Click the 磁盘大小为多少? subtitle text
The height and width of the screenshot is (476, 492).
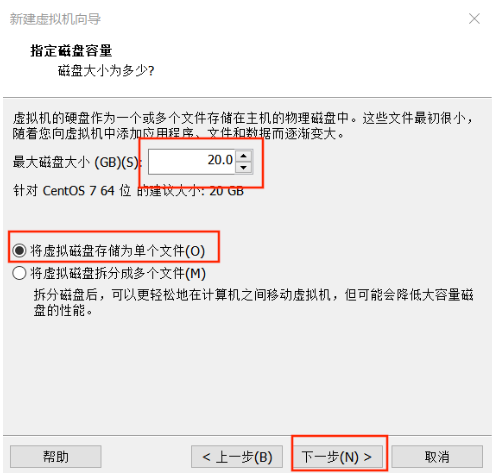[106, 71]
